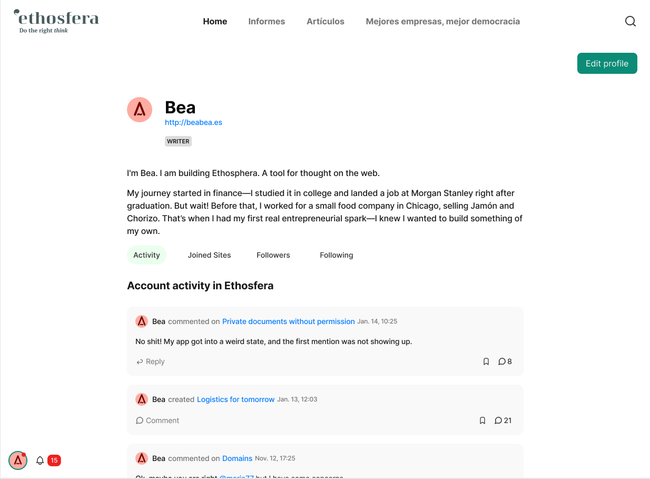This screenshot has width=650, height=479.
Task: Bookmark the Logistics for tomorrow post
Action: tap(482, 421)
